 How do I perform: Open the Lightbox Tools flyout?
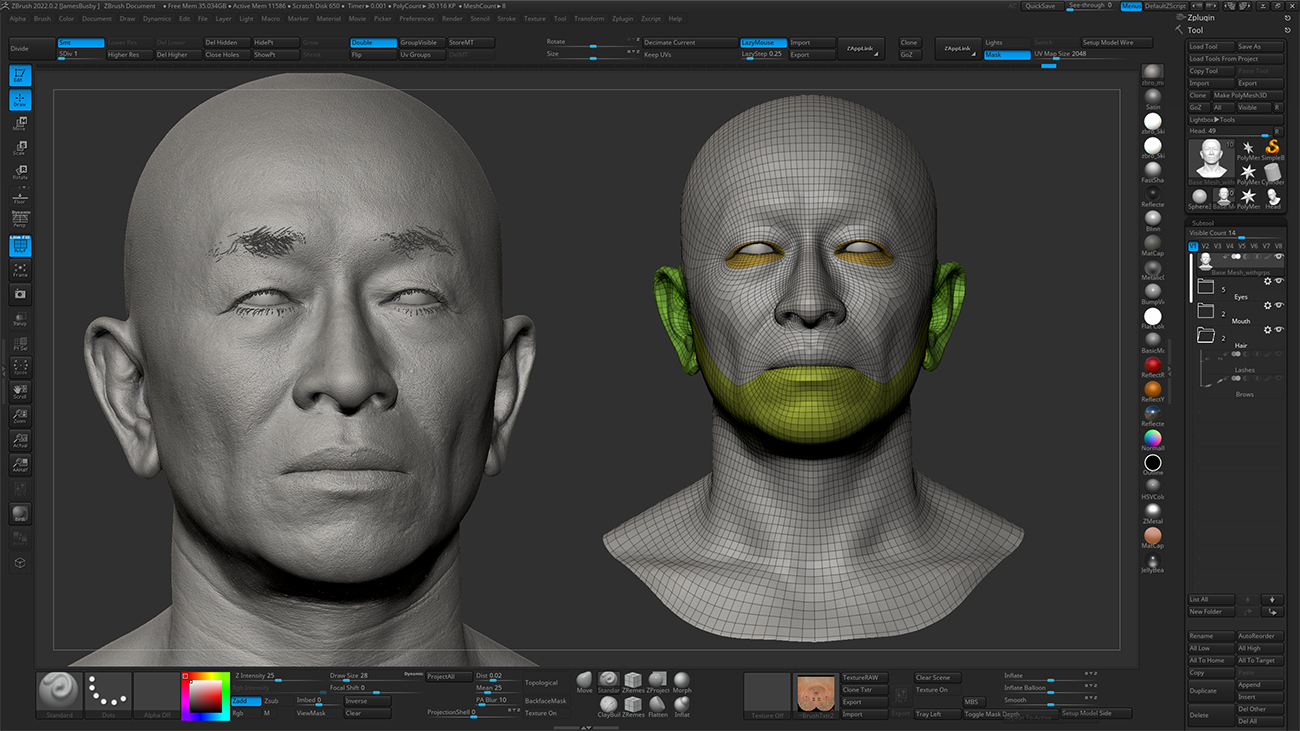point(1212,120)
